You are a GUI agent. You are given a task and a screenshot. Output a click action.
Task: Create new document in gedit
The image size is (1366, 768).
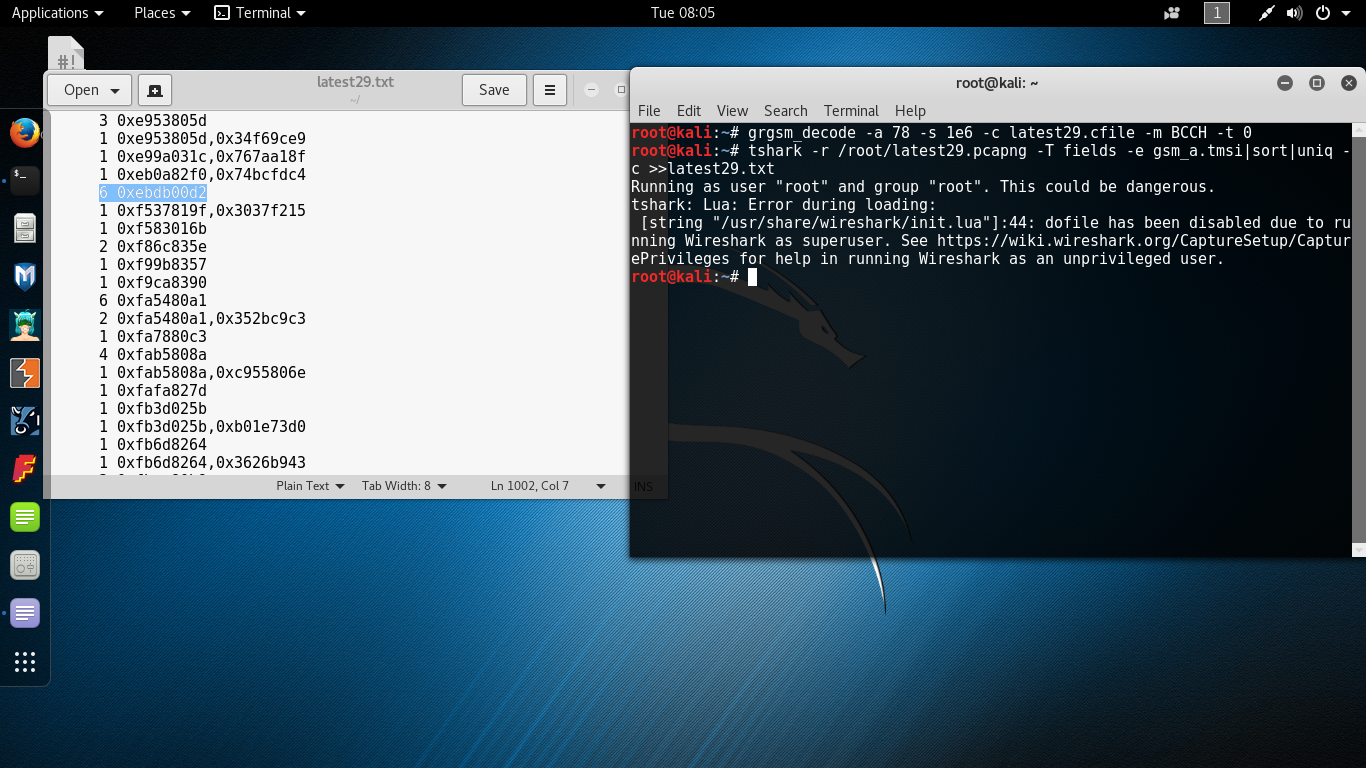coord(155,90)
